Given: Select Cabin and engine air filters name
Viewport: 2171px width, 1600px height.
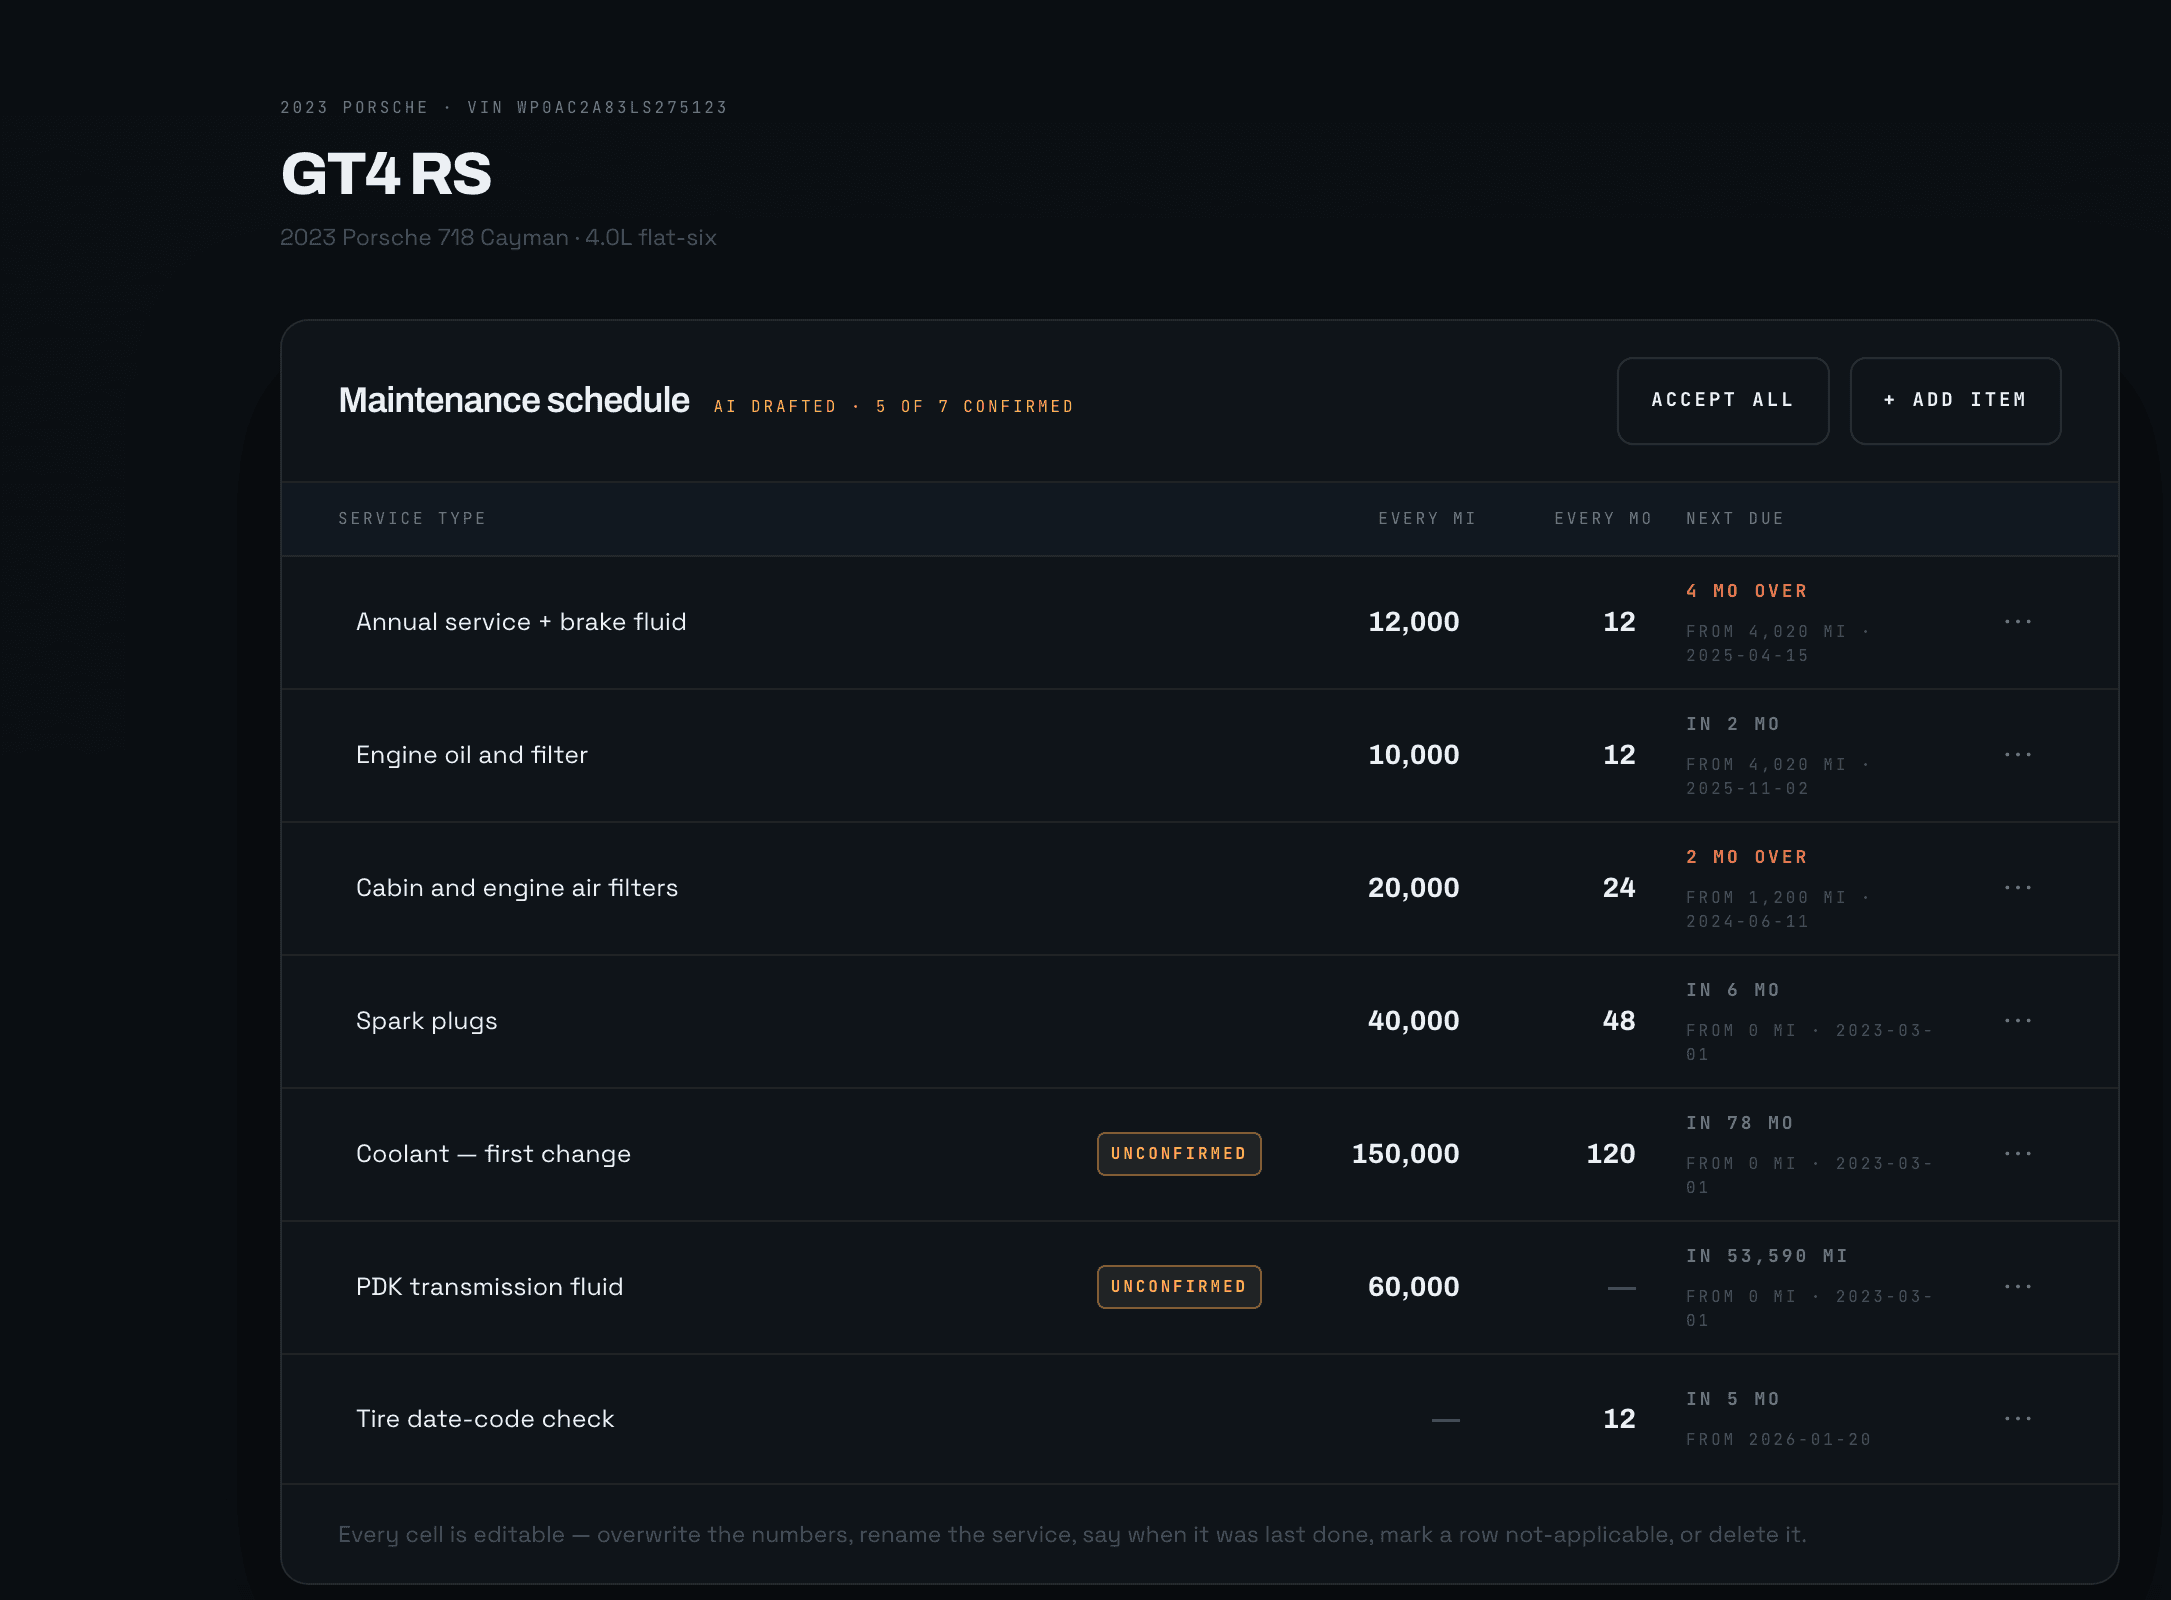Looking at the screenshot, I should 517,888.
